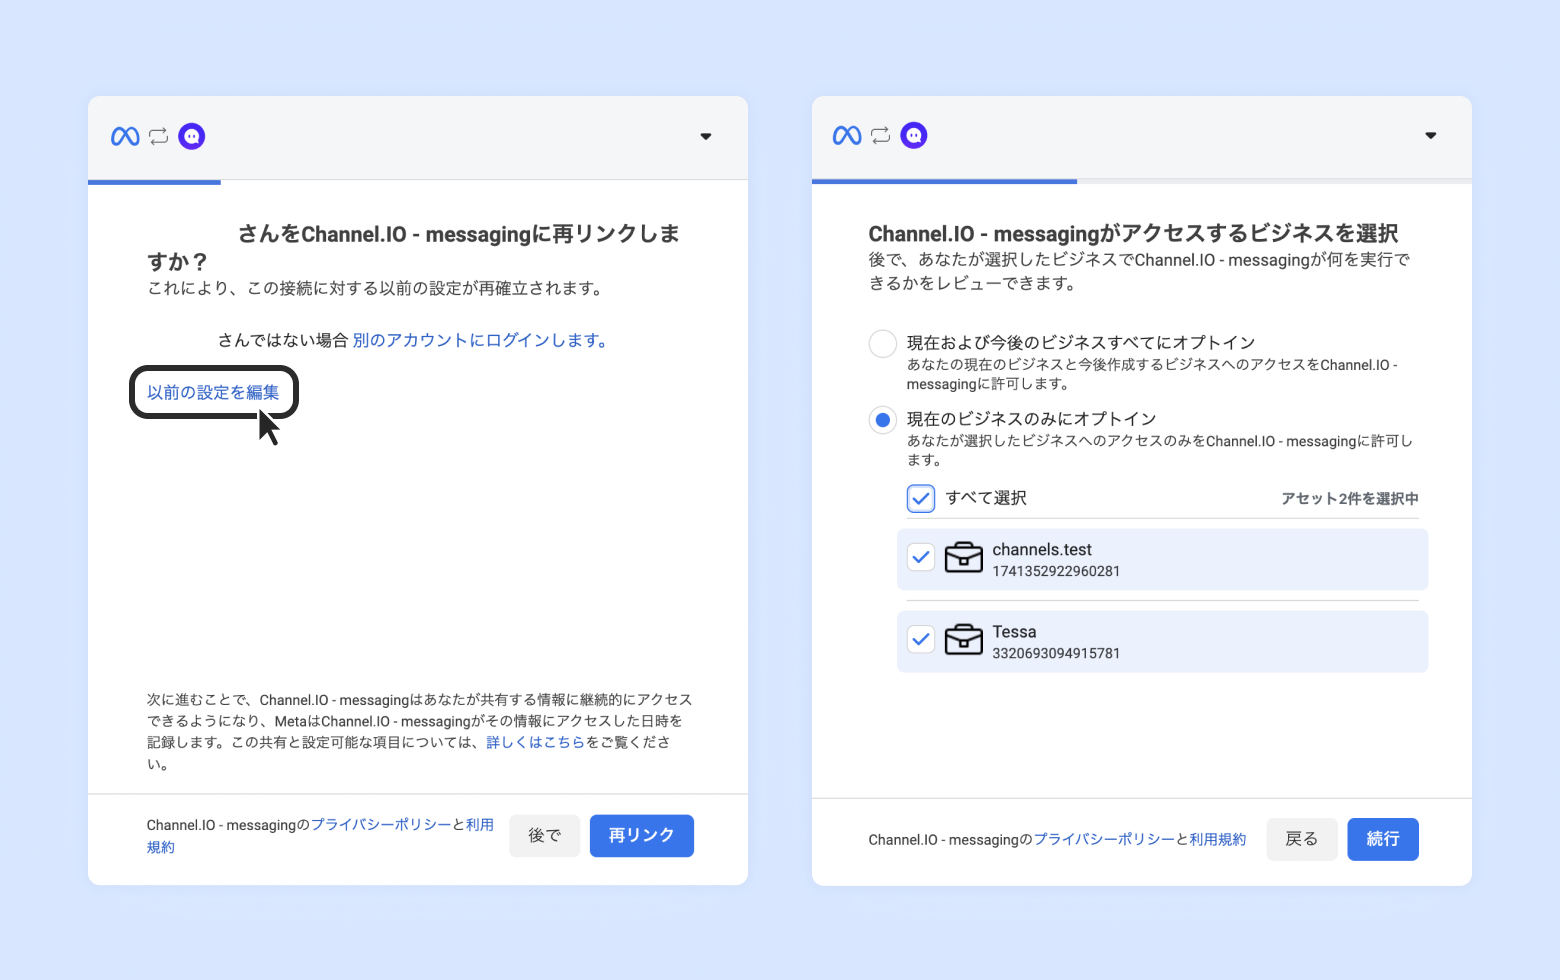Click the Meta logo in the right dialog
This screenshot has height=980, width=1560.
847,135
